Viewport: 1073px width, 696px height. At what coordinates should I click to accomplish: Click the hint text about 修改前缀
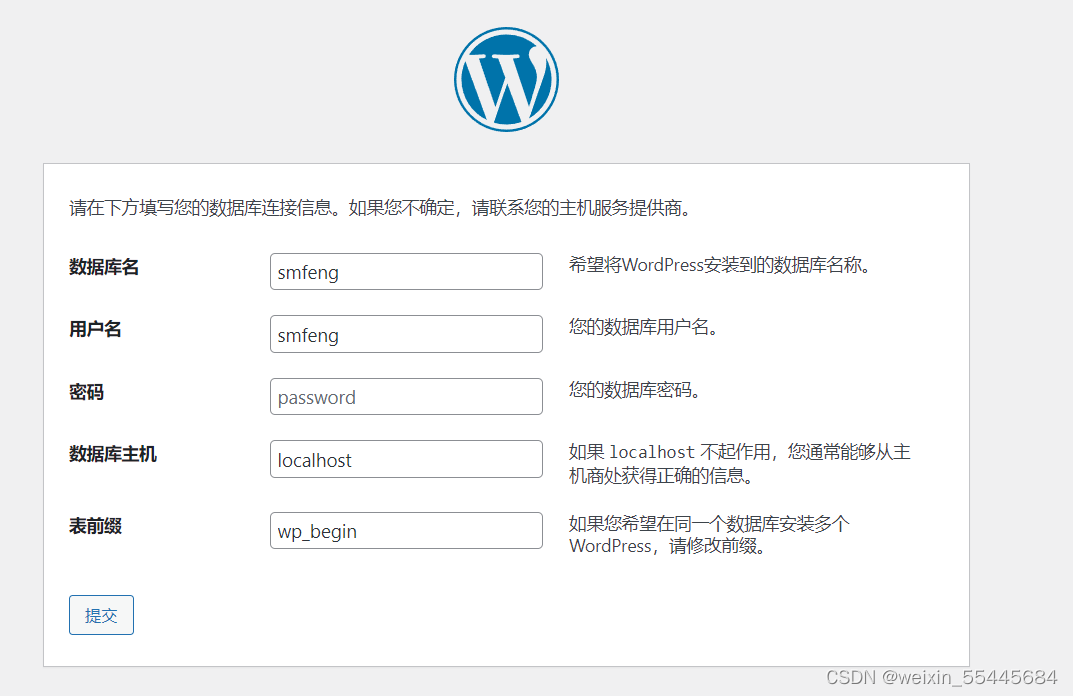[710, 534]
